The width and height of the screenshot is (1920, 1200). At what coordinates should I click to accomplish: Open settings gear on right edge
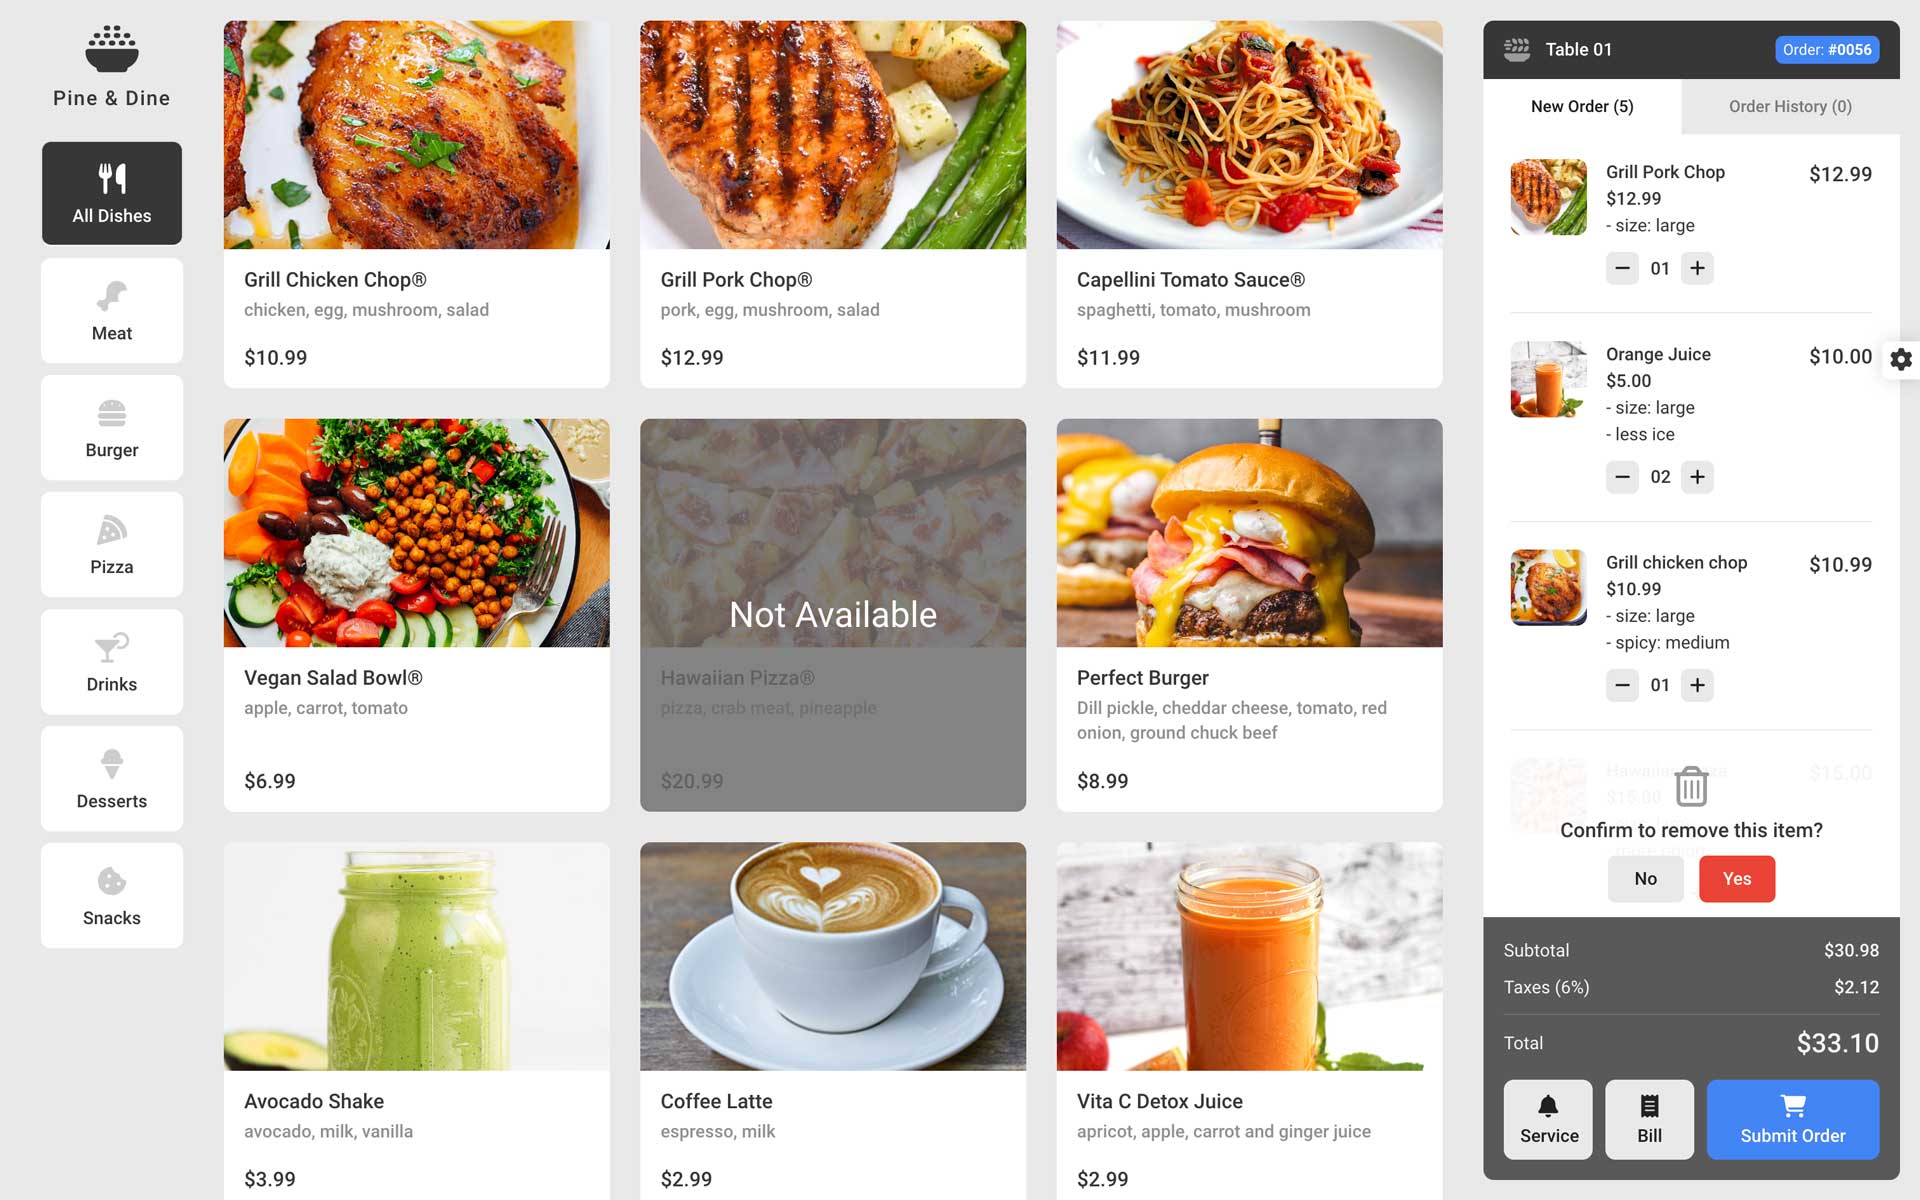tap(1901, 359)
